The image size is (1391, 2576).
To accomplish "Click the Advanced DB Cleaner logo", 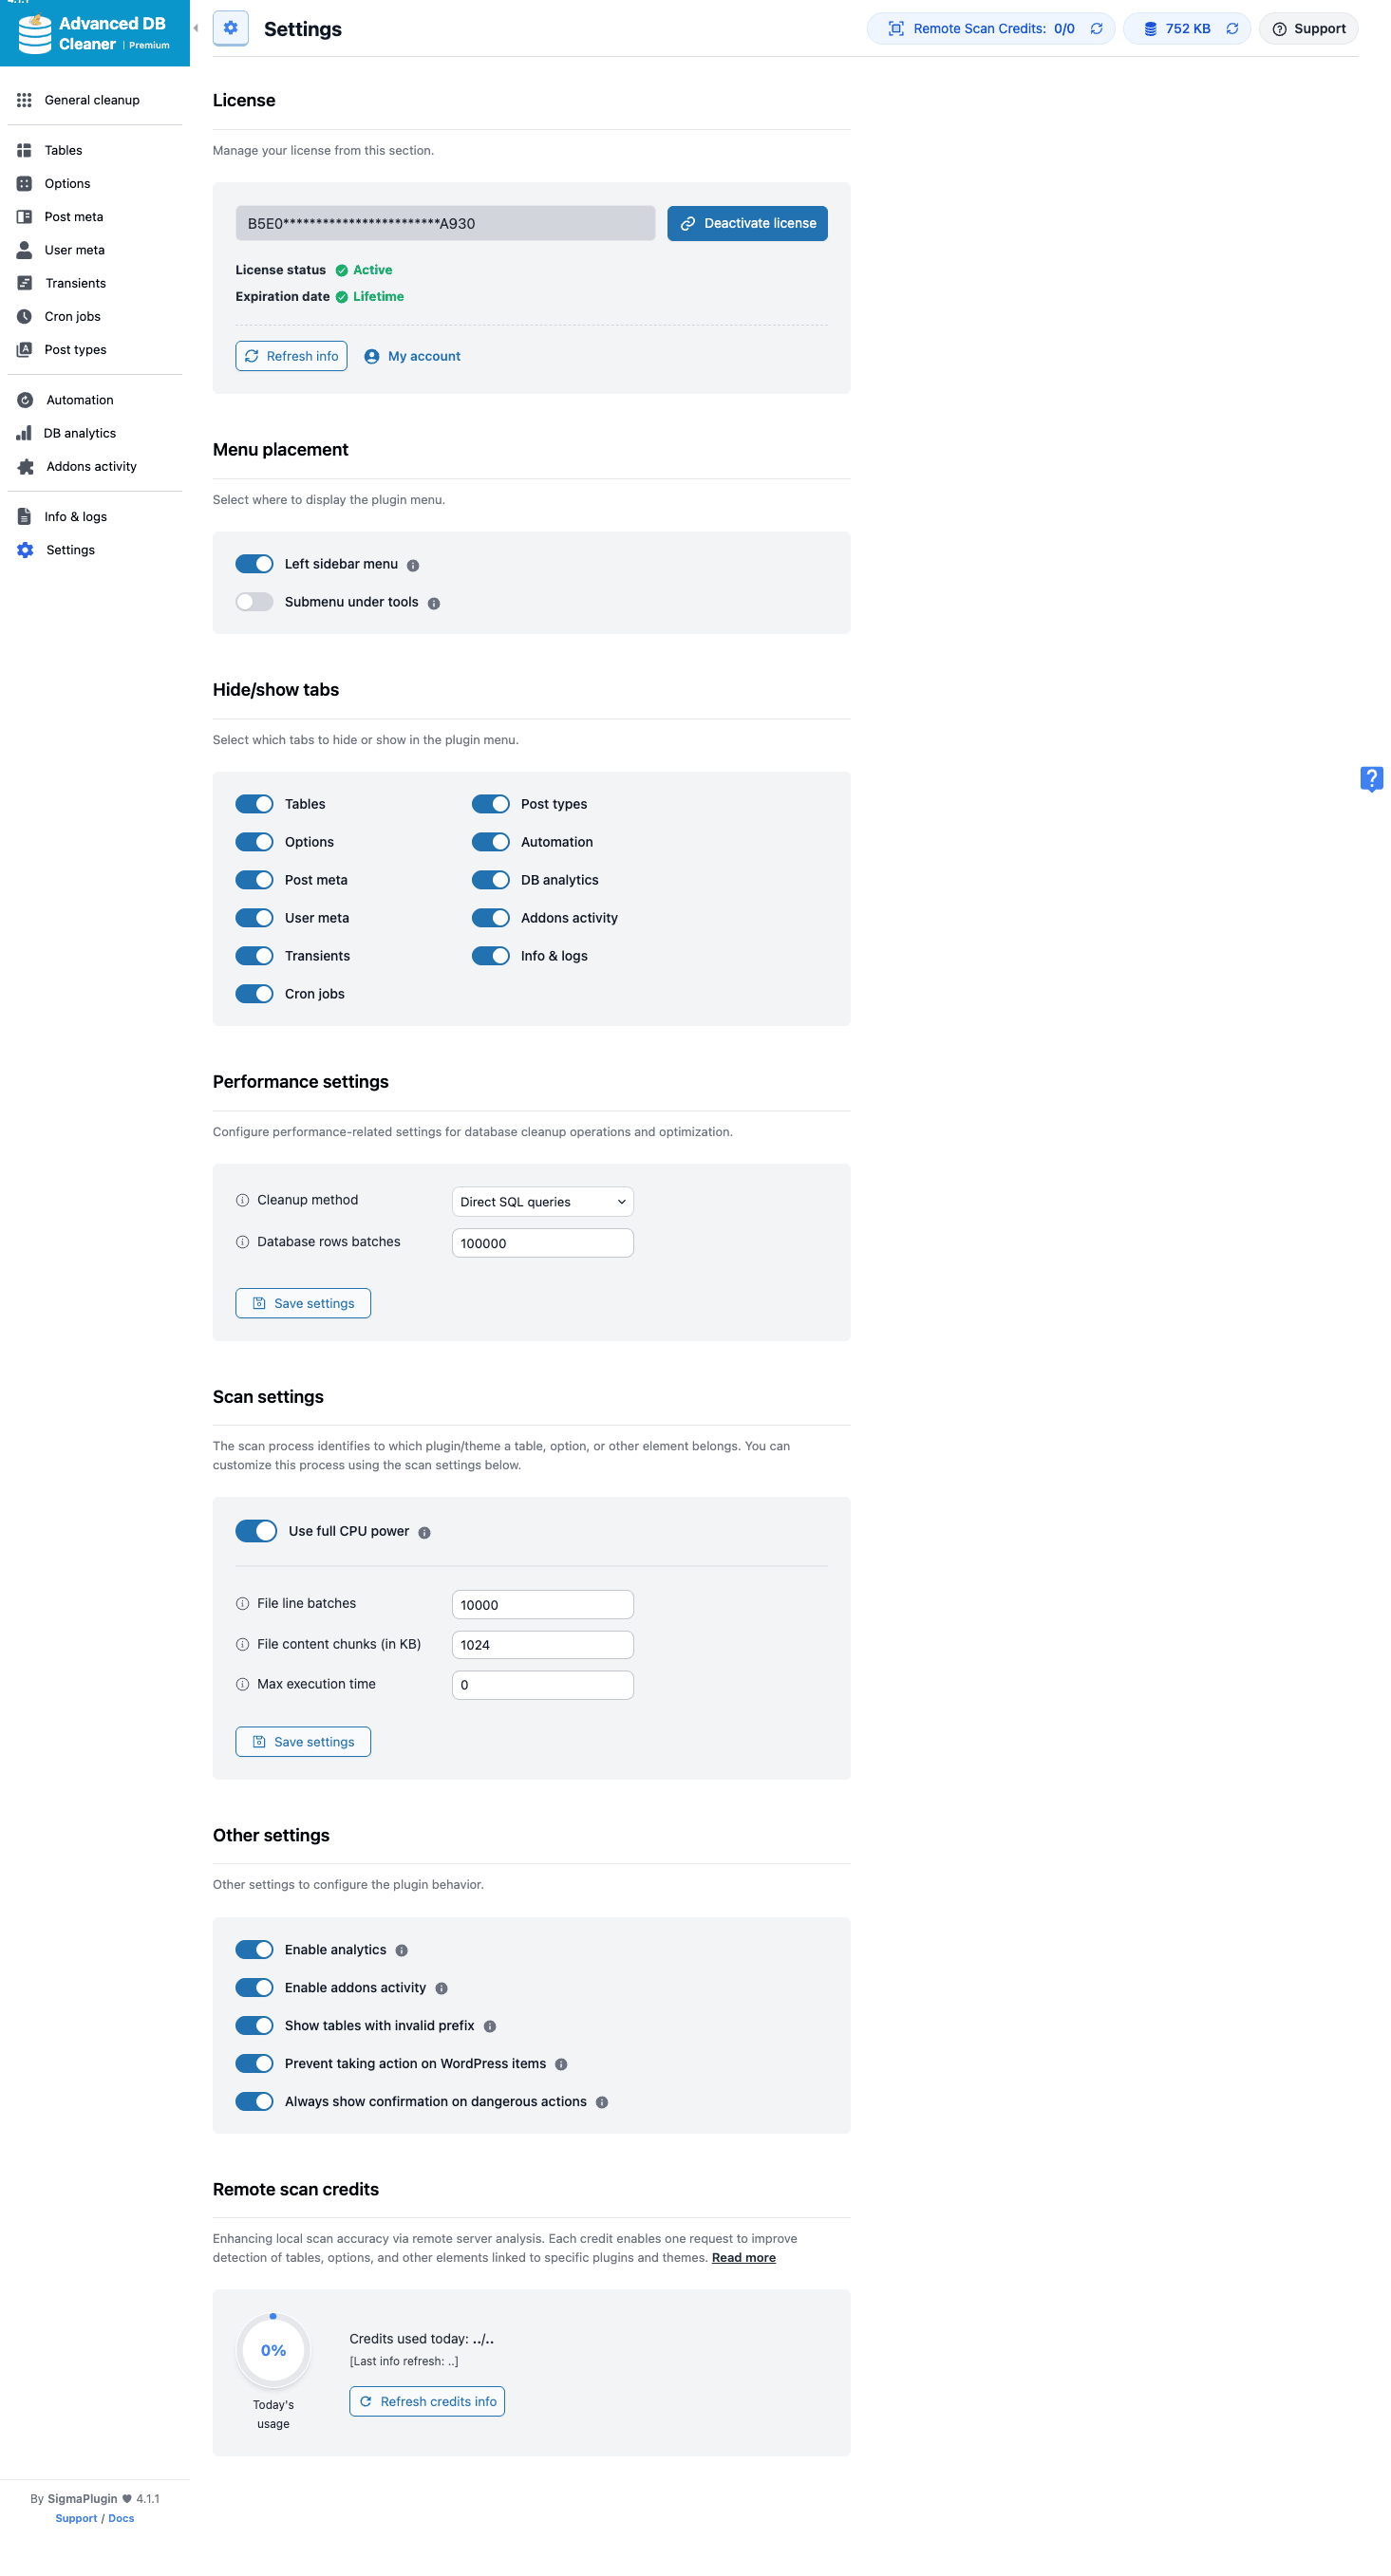I will (94, 33).
